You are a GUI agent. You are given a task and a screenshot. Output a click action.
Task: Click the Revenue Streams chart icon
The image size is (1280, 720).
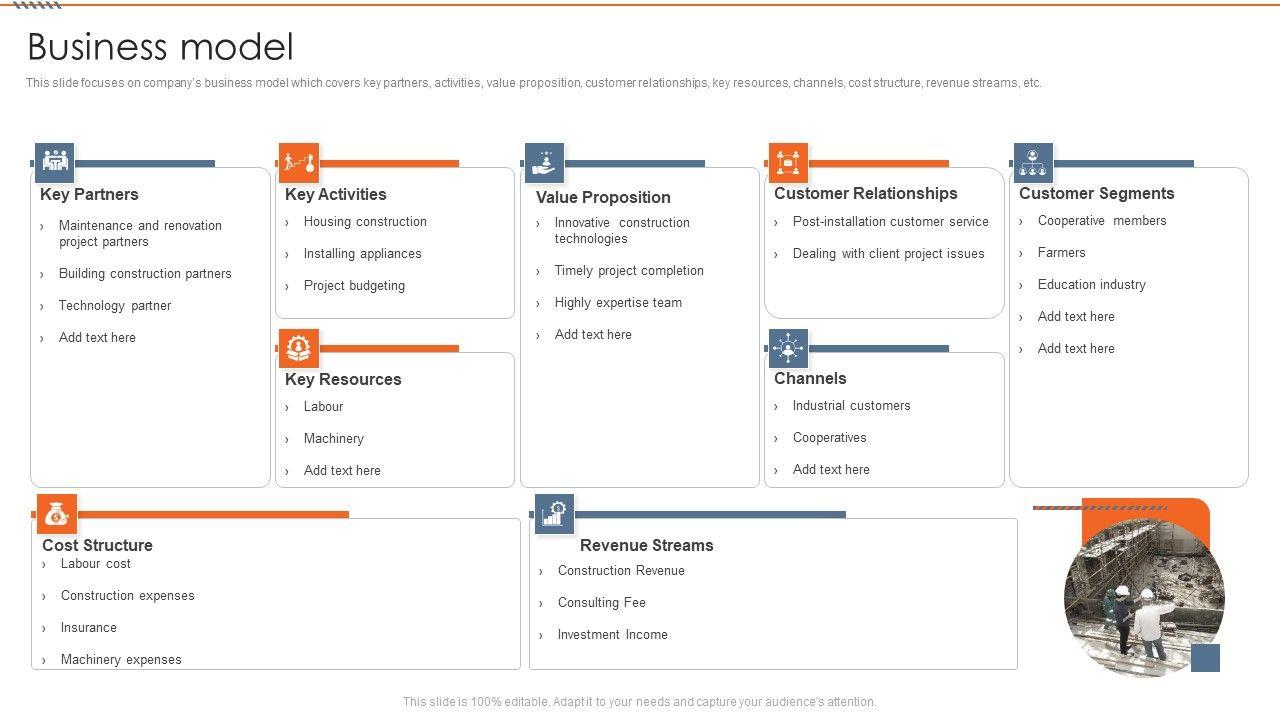[x=554, y=514]
